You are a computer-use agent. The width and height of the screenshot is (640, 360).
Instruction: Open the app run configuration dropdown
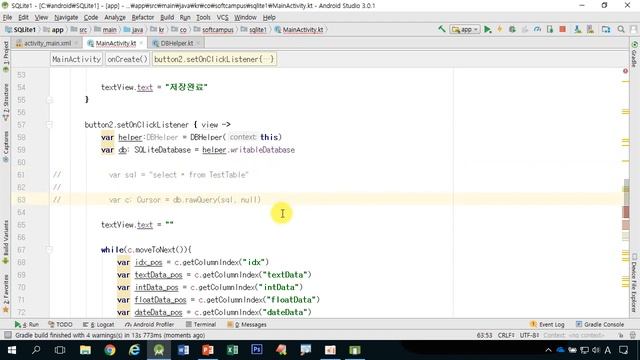pyautogui.click(x=465, y=29)
